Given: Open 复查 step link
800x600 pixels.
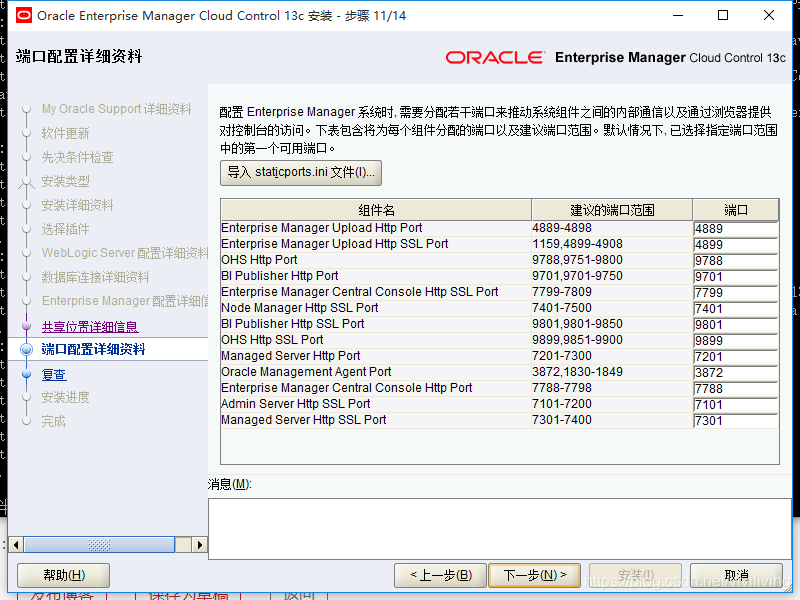Looking at the screenshot, I should 54,374.
